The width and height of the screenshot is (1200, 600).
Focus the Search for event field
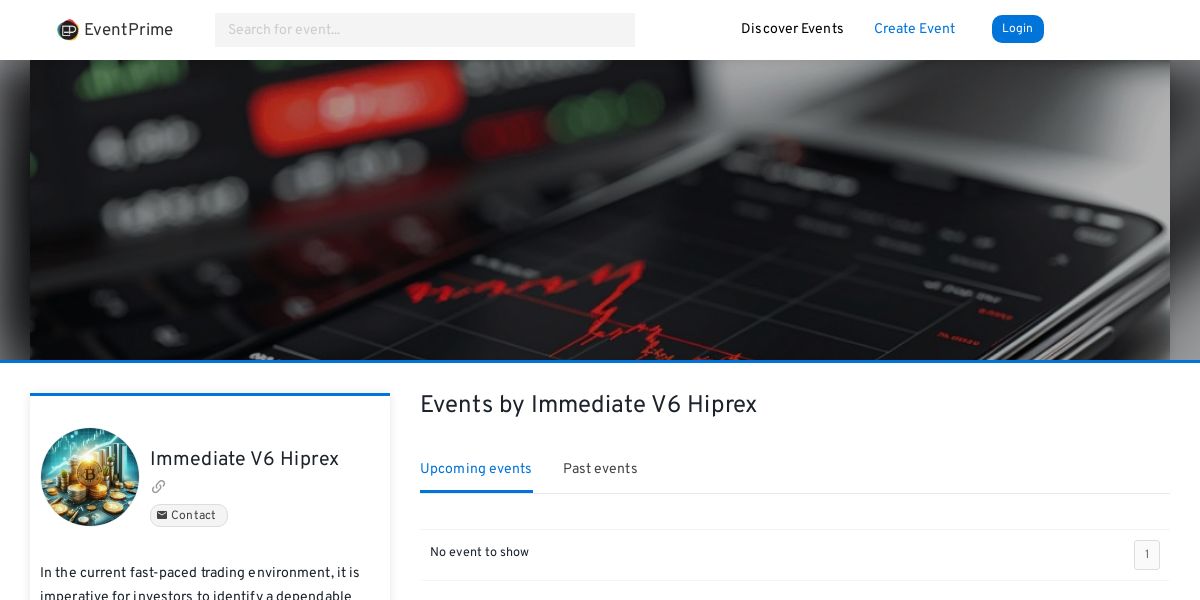[x=425, y=30]
